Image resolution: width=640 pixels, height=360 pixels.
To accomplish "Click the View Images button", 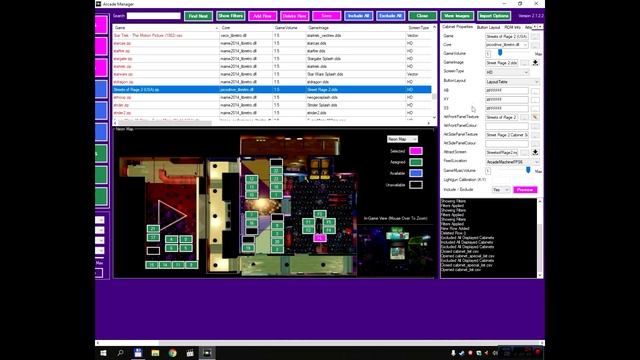I will (x=457, y=16).
